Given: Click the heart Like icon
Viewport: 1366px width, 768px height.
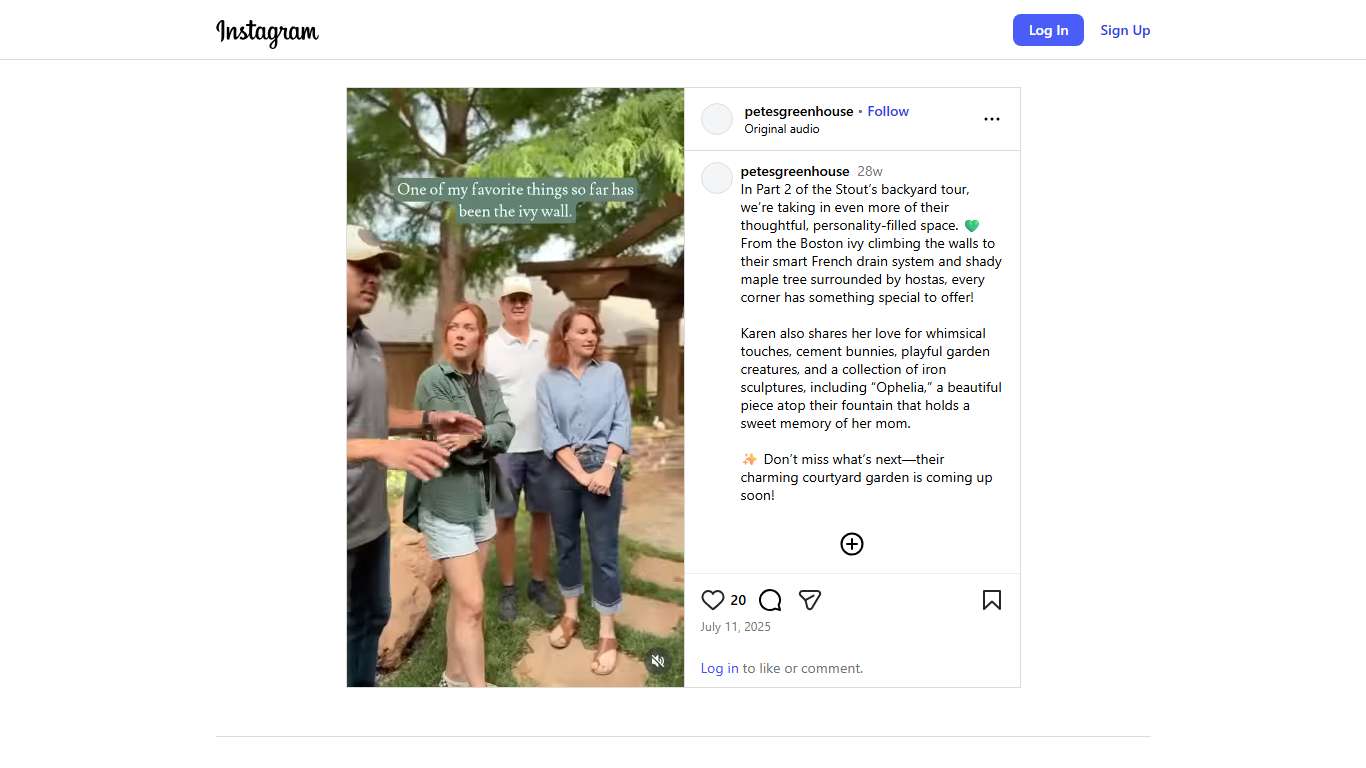Looking at the screenshot, I should tap(712, 600).
